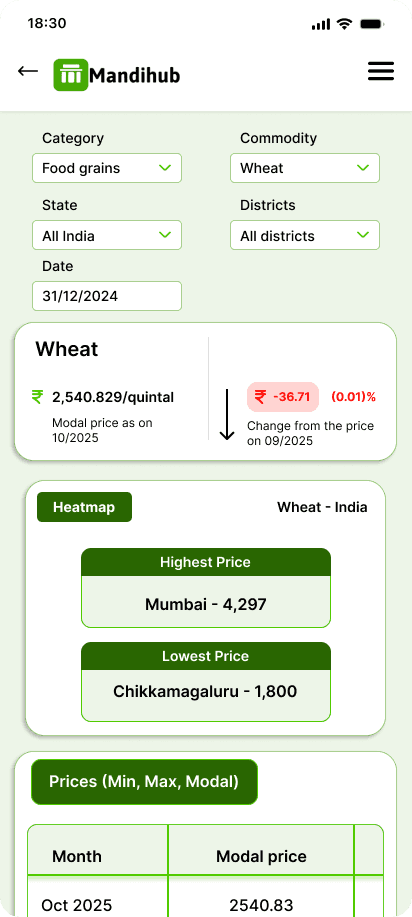Click the downward price trend arrow
Screen dimensions: 412x917
point(227,414)
